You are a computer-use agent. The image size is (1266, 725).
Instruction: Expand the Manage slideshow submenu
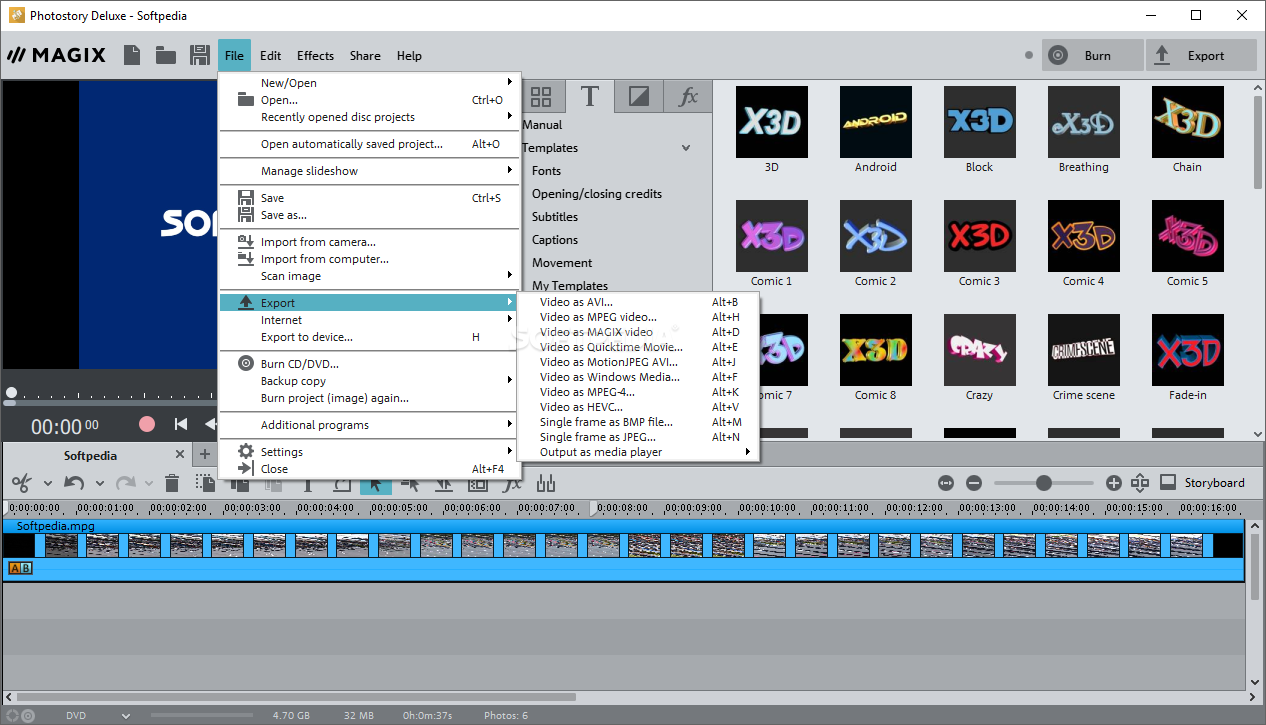[x=370, y=171]
